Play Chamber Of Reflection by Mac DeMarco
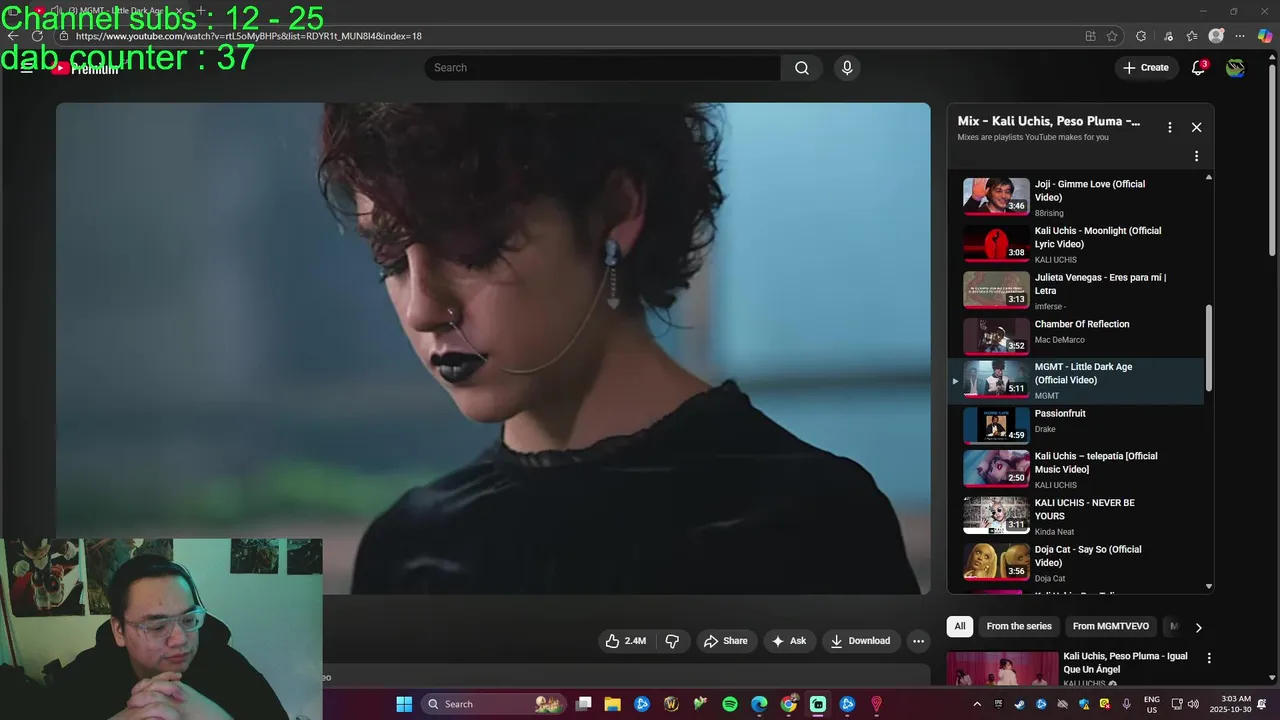The height and width of the screenshot is (720, 1280). [x=1078, y=336]
